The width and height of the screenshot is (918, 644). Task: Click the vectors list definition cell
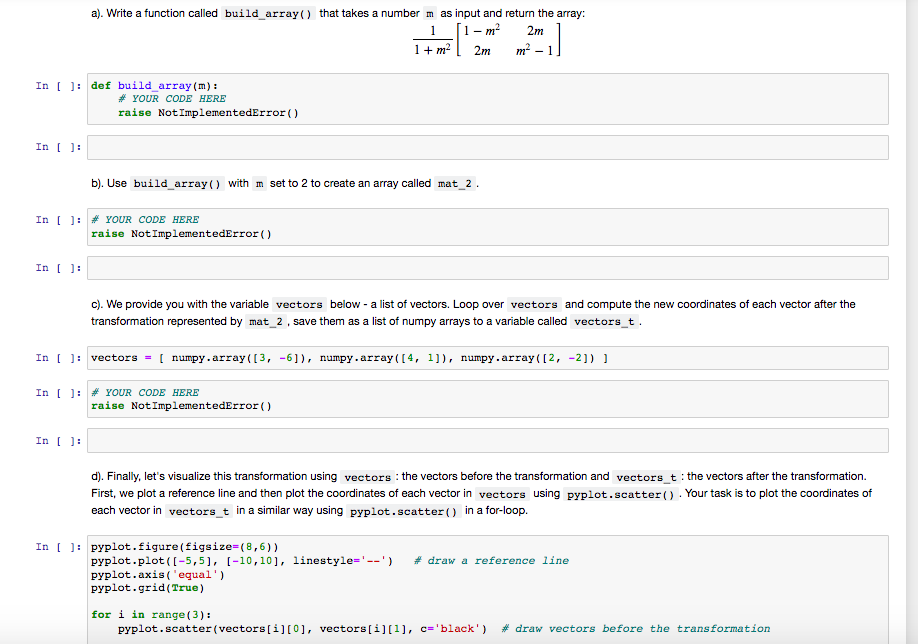(x=400, y=357)
